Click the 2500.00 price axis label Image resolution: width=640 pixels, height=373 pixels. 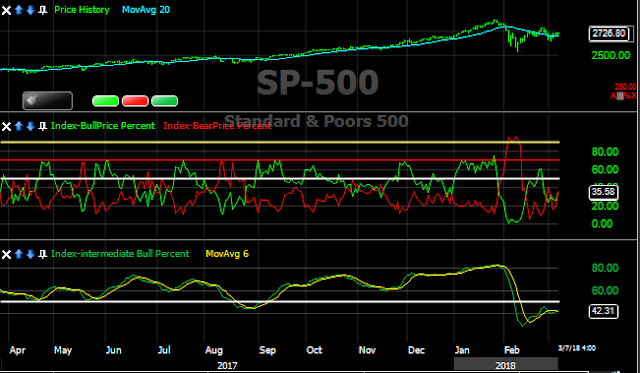(611, 56)
